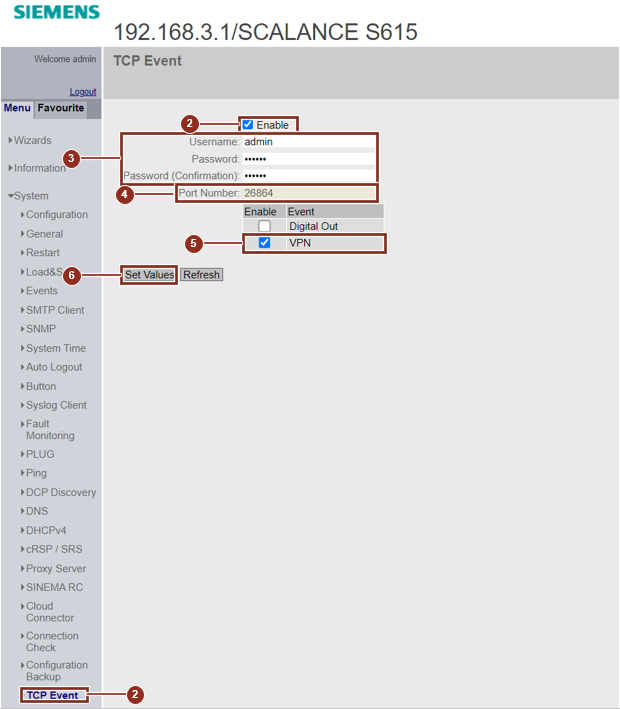Focus the Password field
Image resolution: width=620 pixels, height=709 pixels.
pyautogui.click(x=309, y=159)
